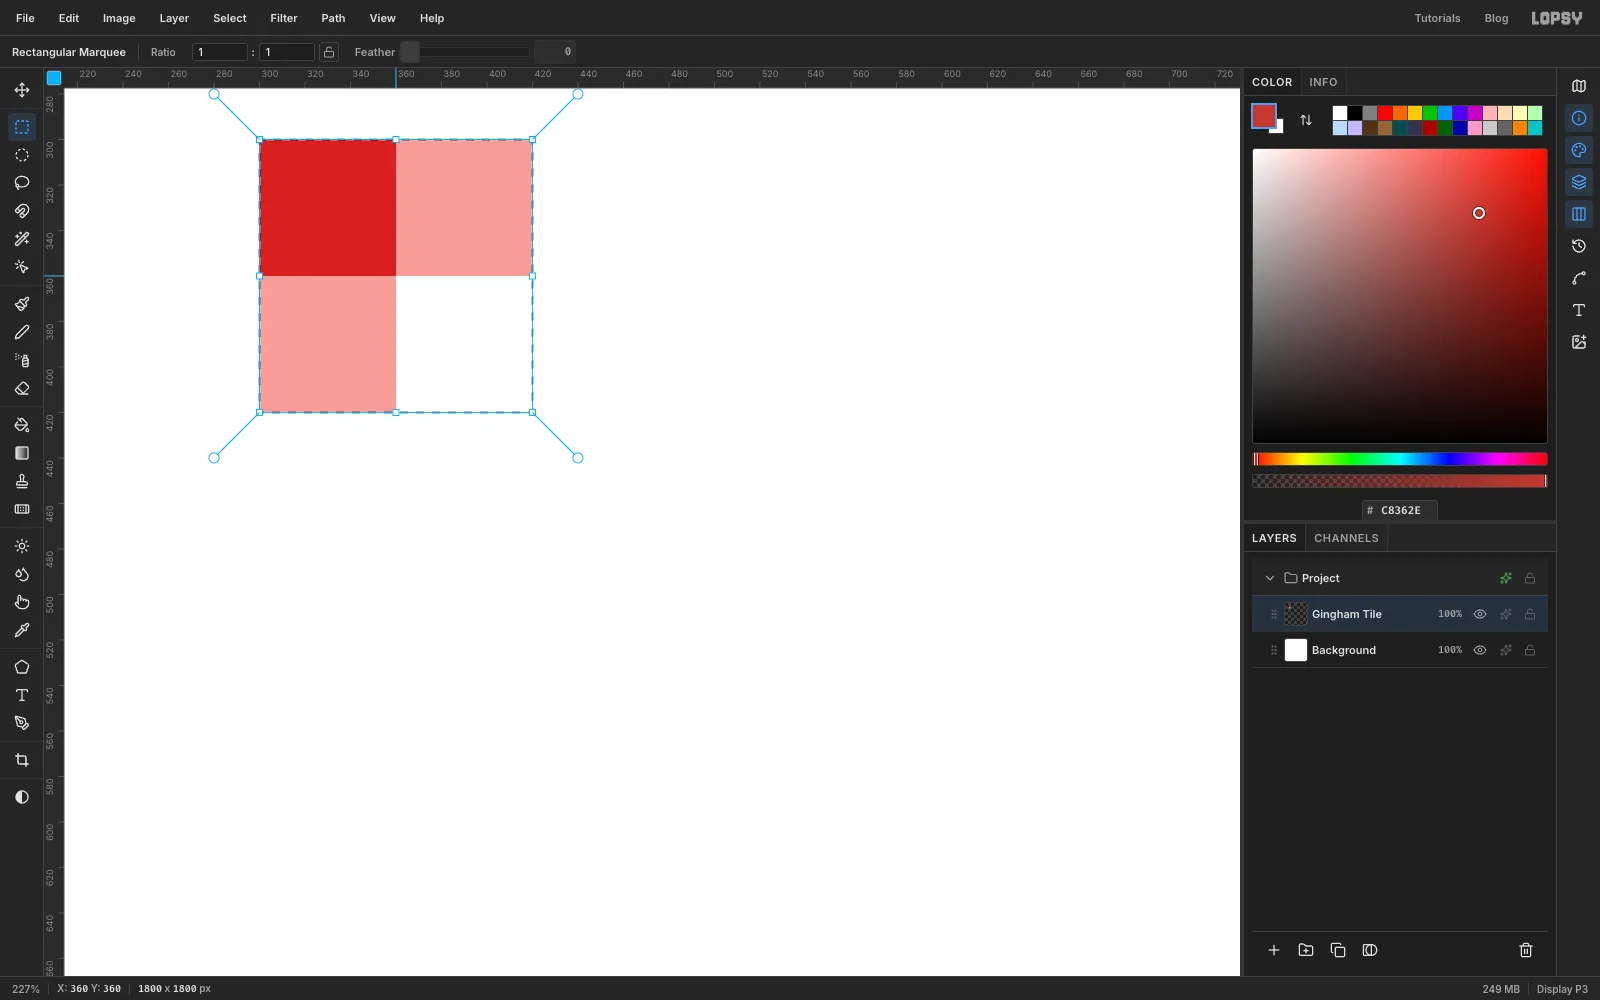Select the Pencil tool
1600x1000 pixels.
click(x=22, y=332)
